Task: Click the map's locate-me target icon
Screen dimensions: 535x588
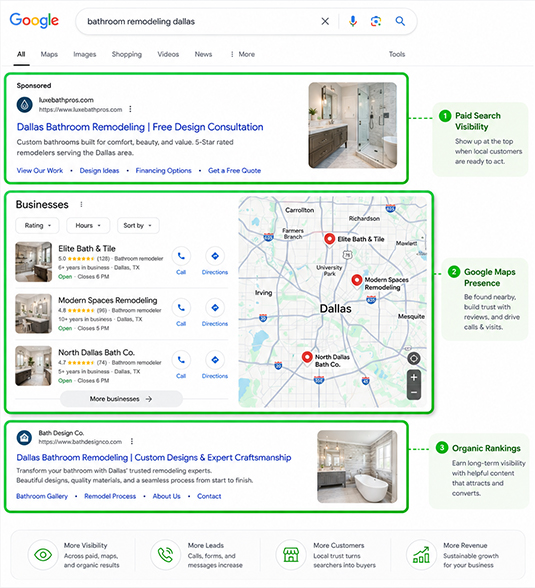Action: click(x=414, y=358)
